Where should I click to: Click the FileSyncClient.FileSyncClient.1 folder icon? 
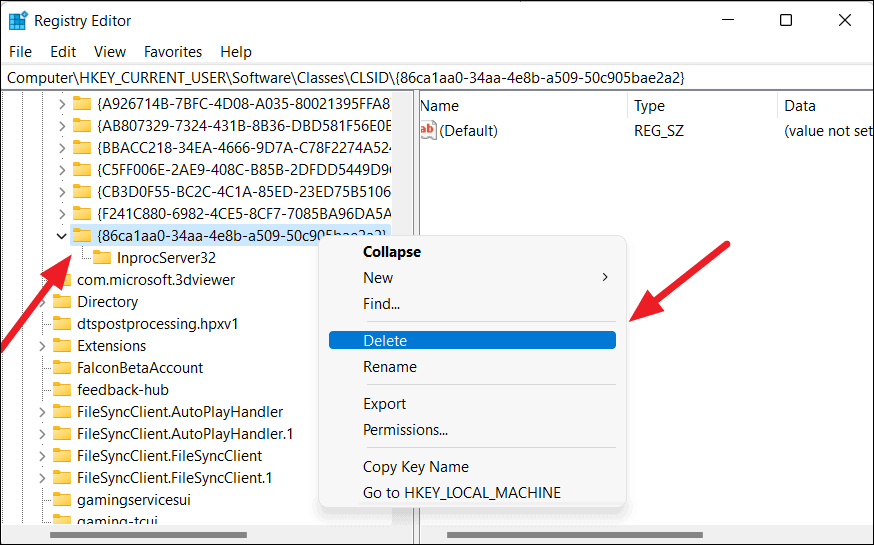point(62,478)
